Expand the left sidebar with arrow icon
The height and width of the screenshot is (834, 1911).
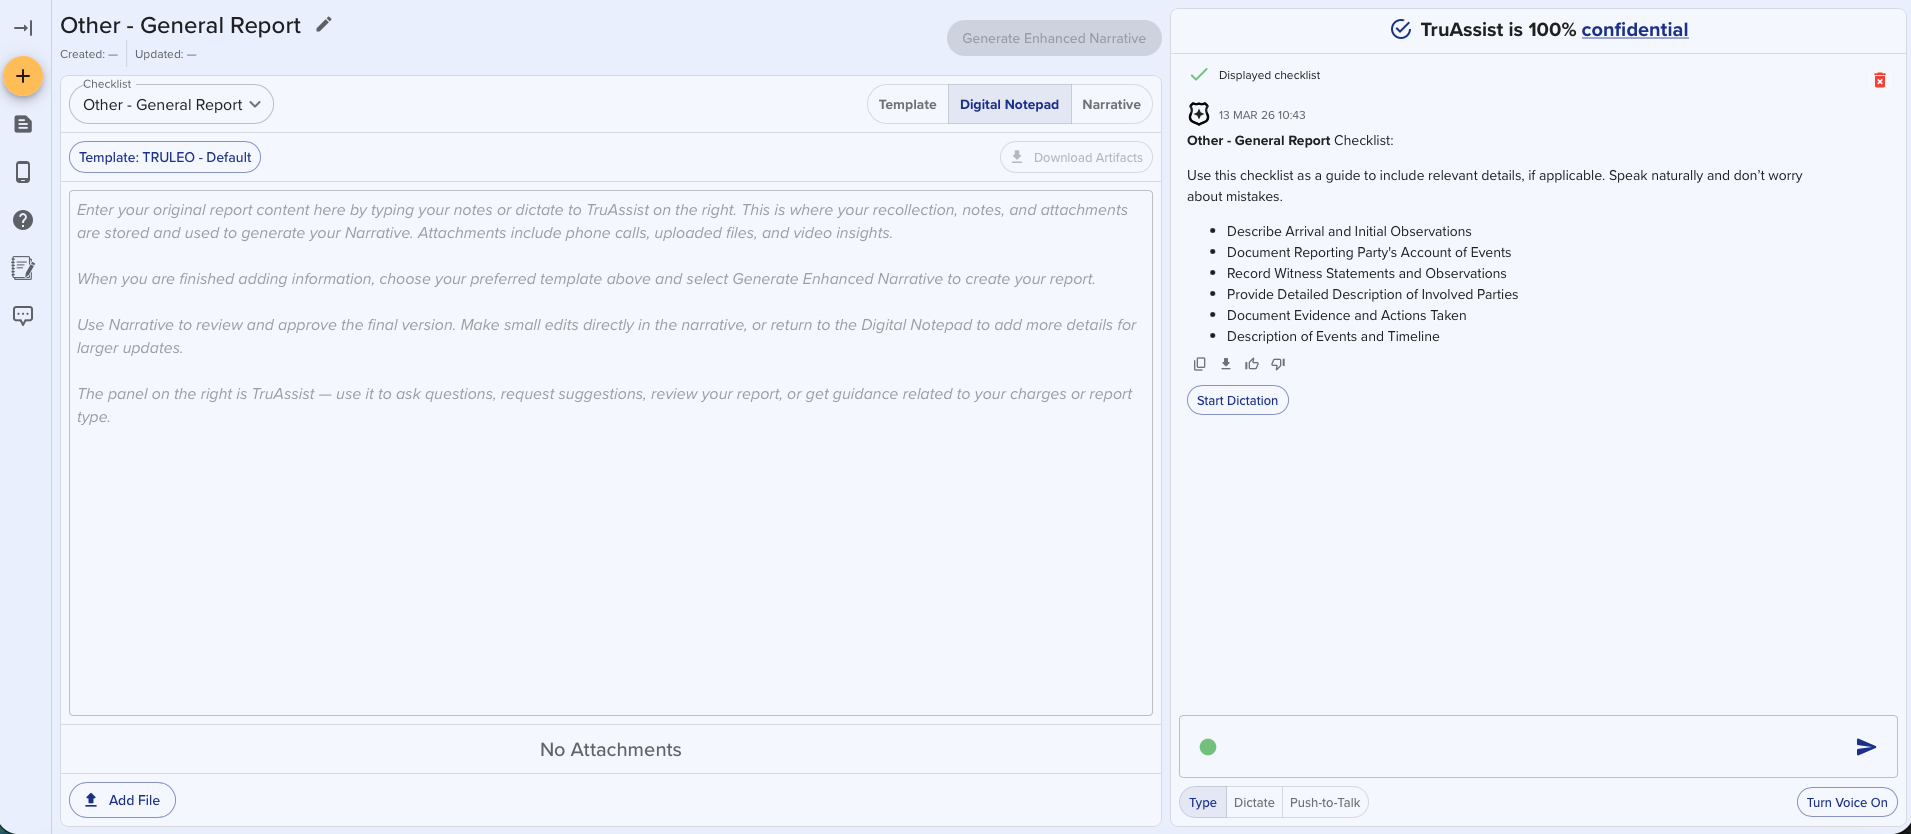click(23, 28)
